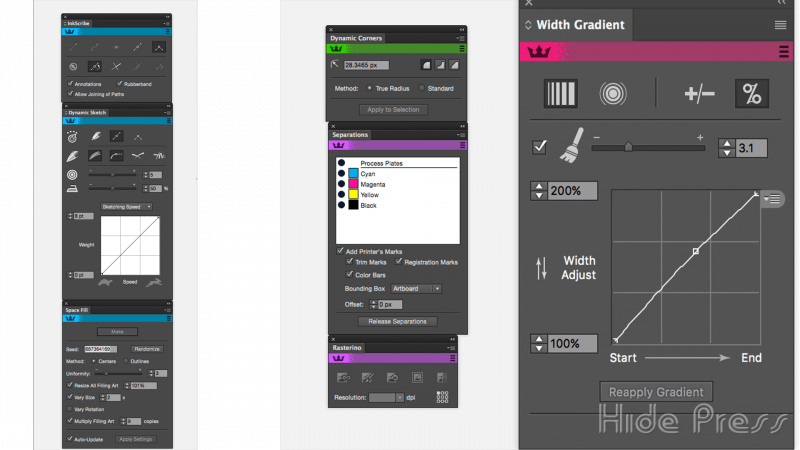Viewport: 800px width, 450px height.
Task: Click the Separations panel tab
Action: (350, 134)
